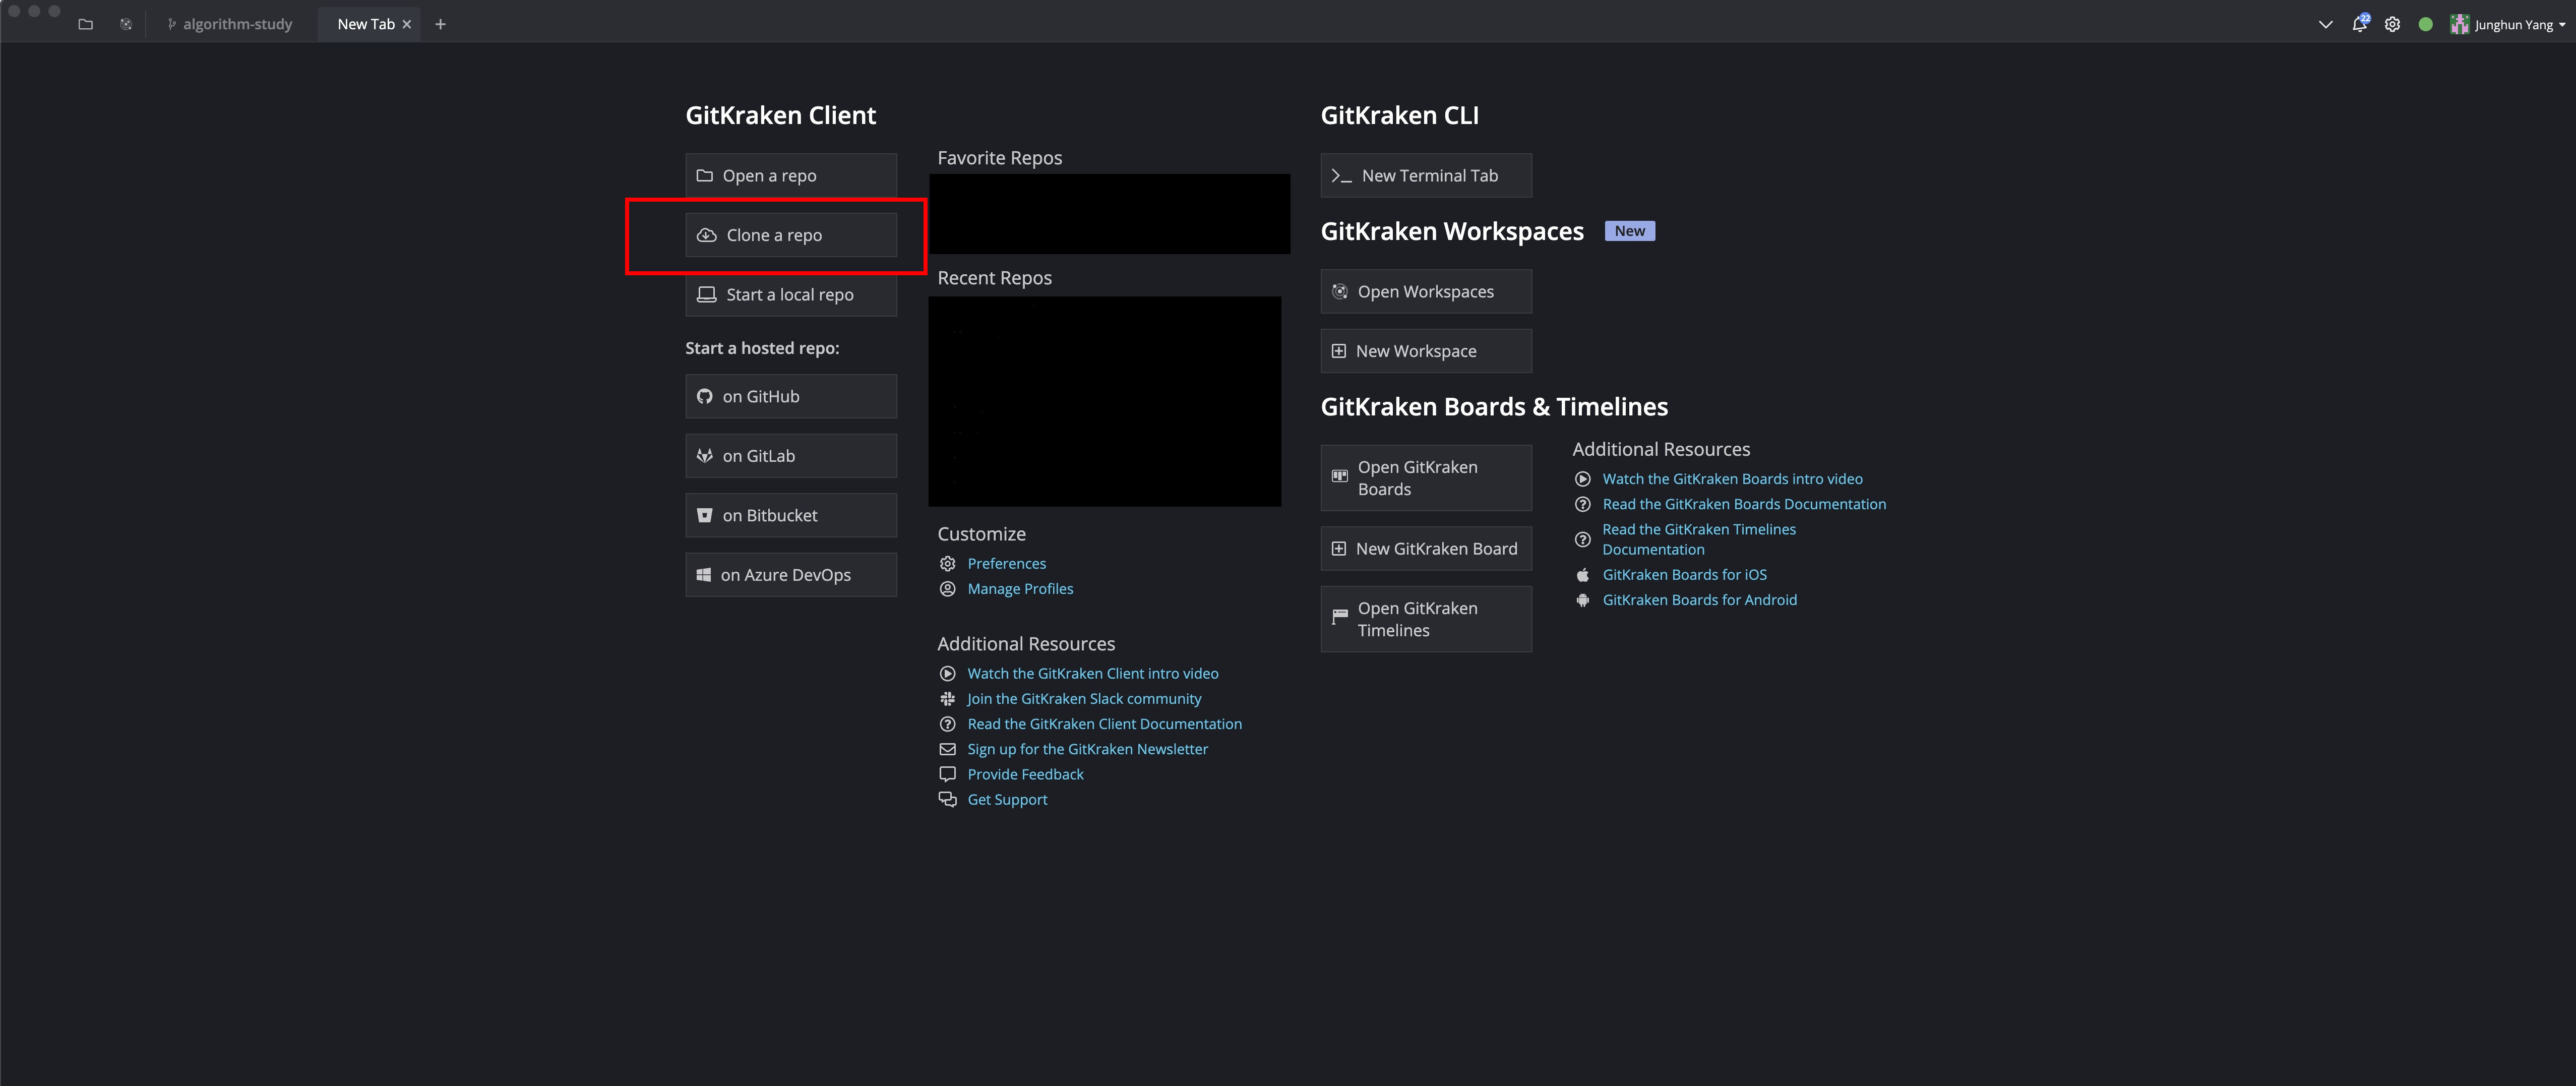Open the repo folder icon in top bar
The image size is (2576, 1086).
pos(85,24)
